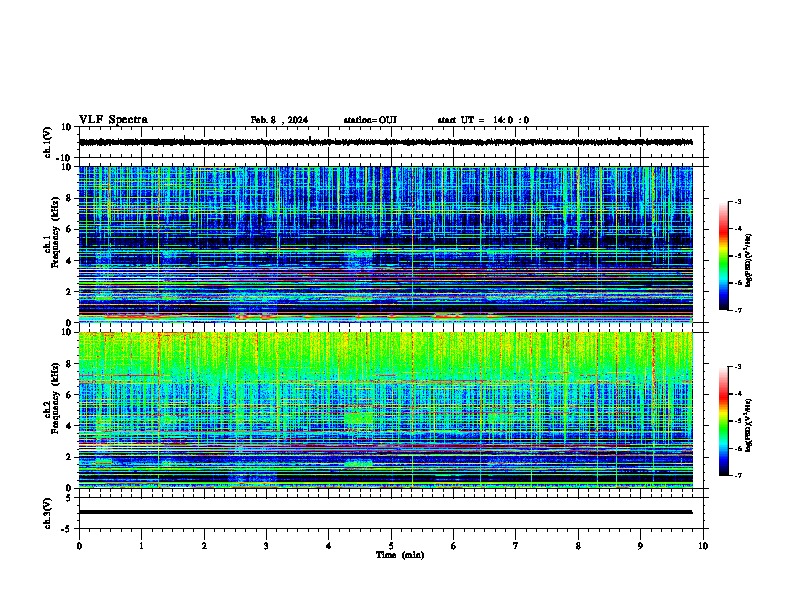The height and width of the screenshot is (612, 792).
Task: Click the "-7" label on ch.2 color bar
Action: coord(737,476)
